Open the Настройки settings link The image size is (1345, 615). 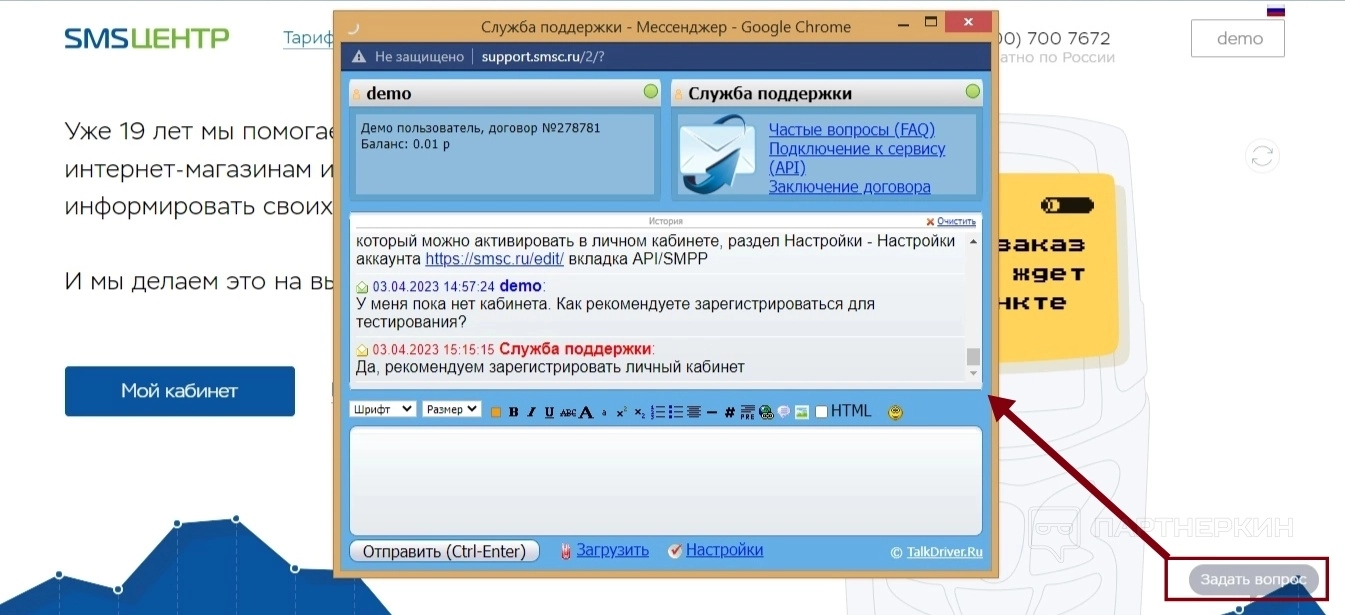point(724,550)
